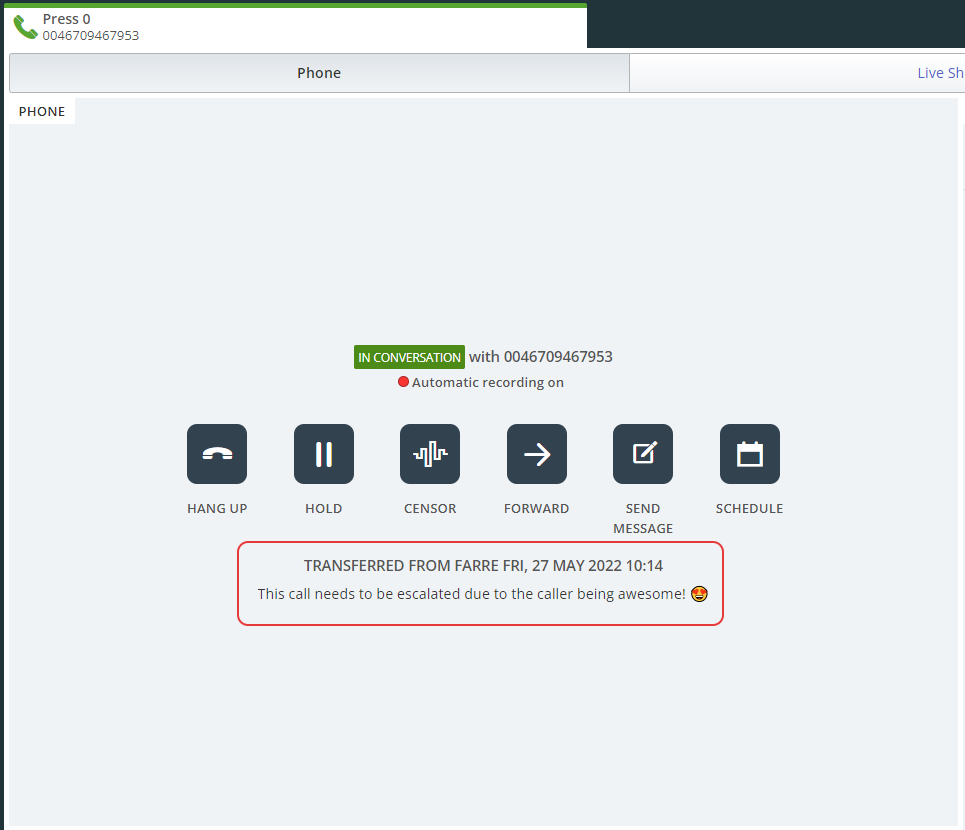Click the escalation message in transfer note
Viewport: 965px width, 830px height.
point(471,594)
